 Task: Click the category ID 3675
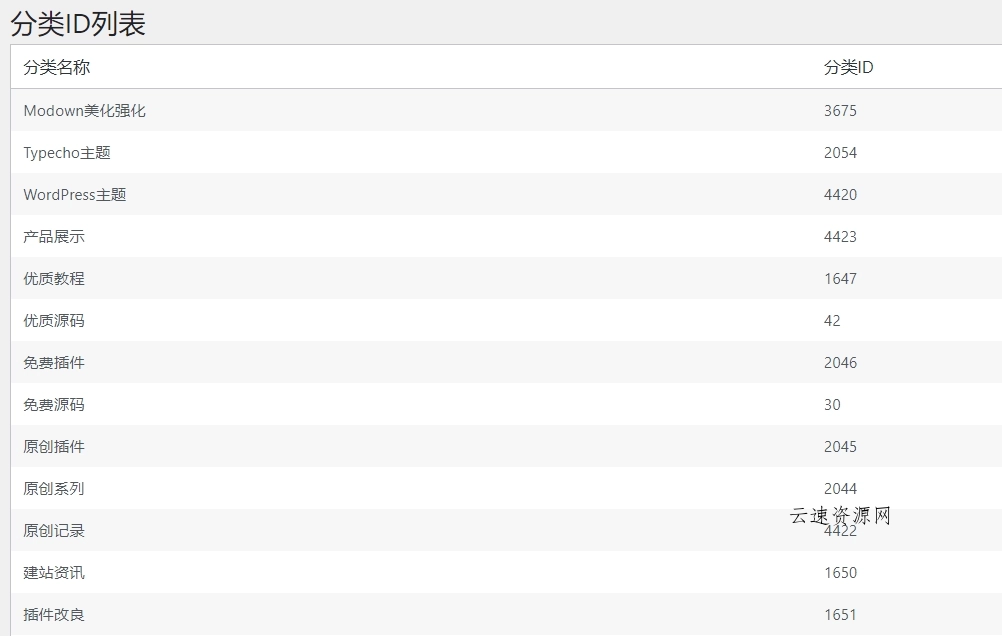coord(840,111)
